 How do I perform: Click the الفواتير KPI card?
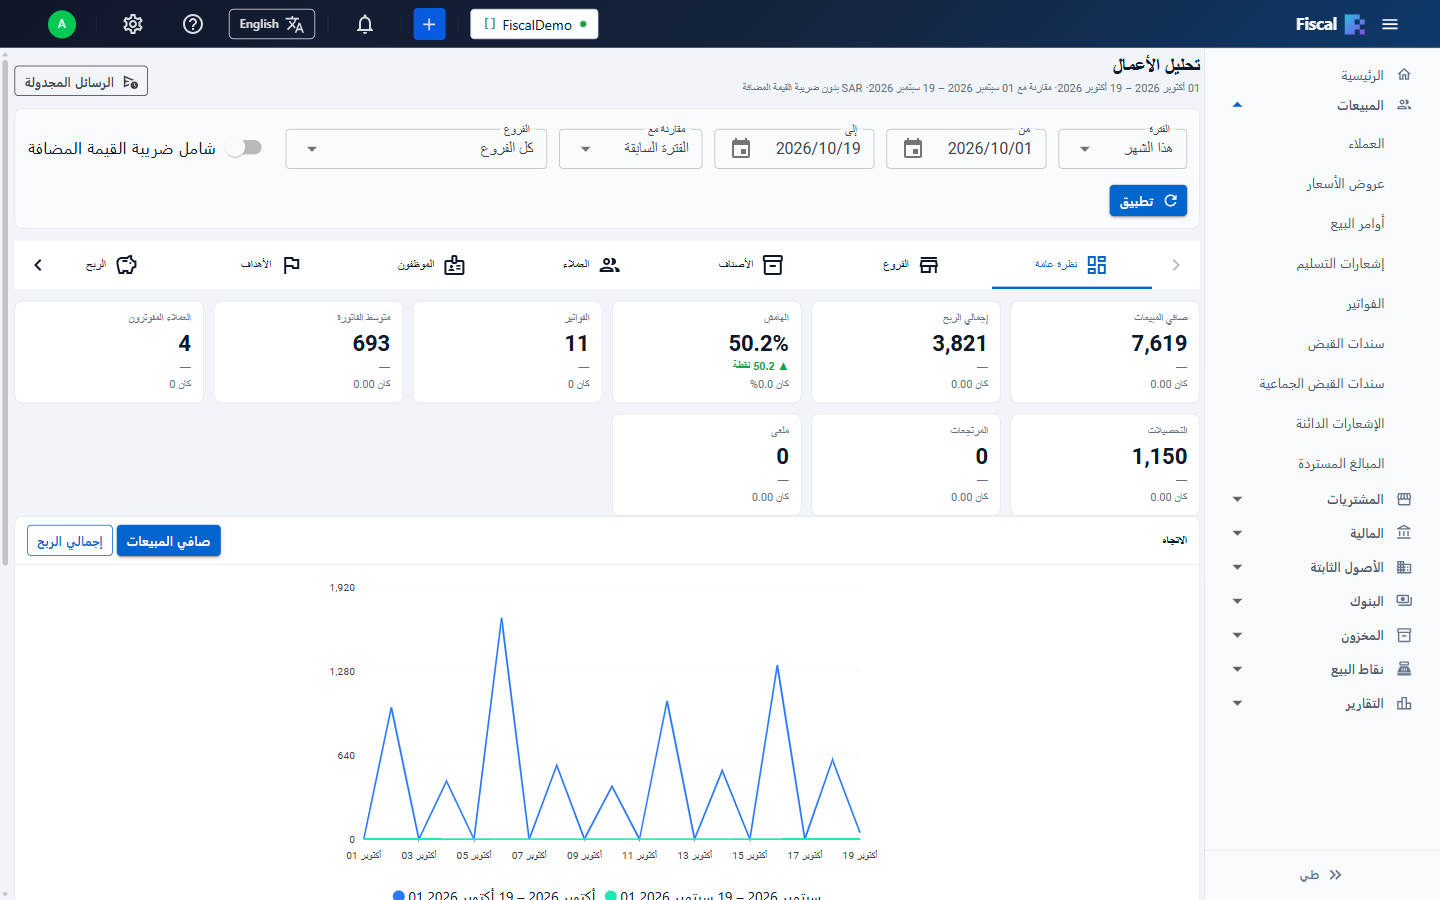[x=508, y=352]
